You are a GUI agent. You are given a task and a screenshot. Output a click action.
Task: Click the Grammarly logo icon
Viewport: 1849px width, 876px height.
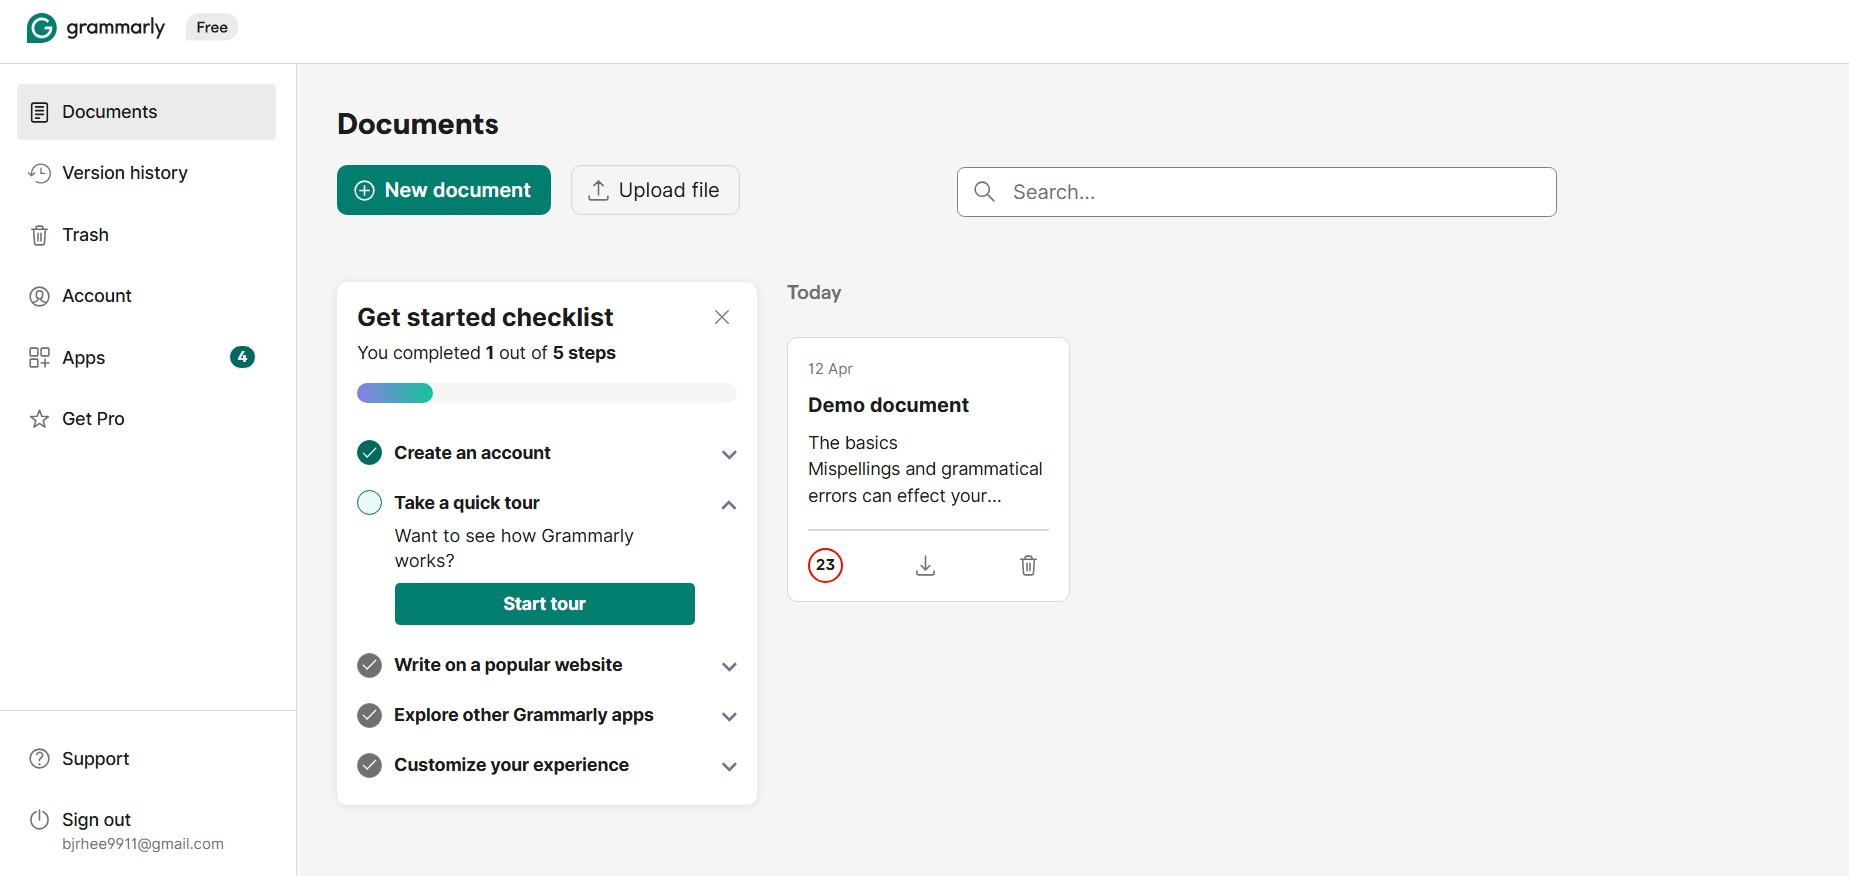(41, 28)
